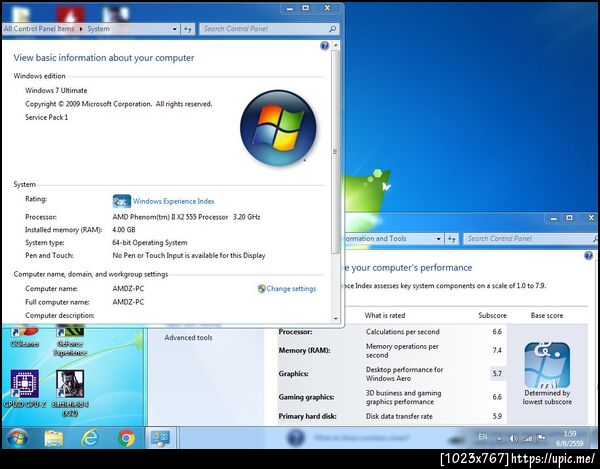
Task: Click AMD Phenom II X2 555 processor text
Action: [186, 217]
